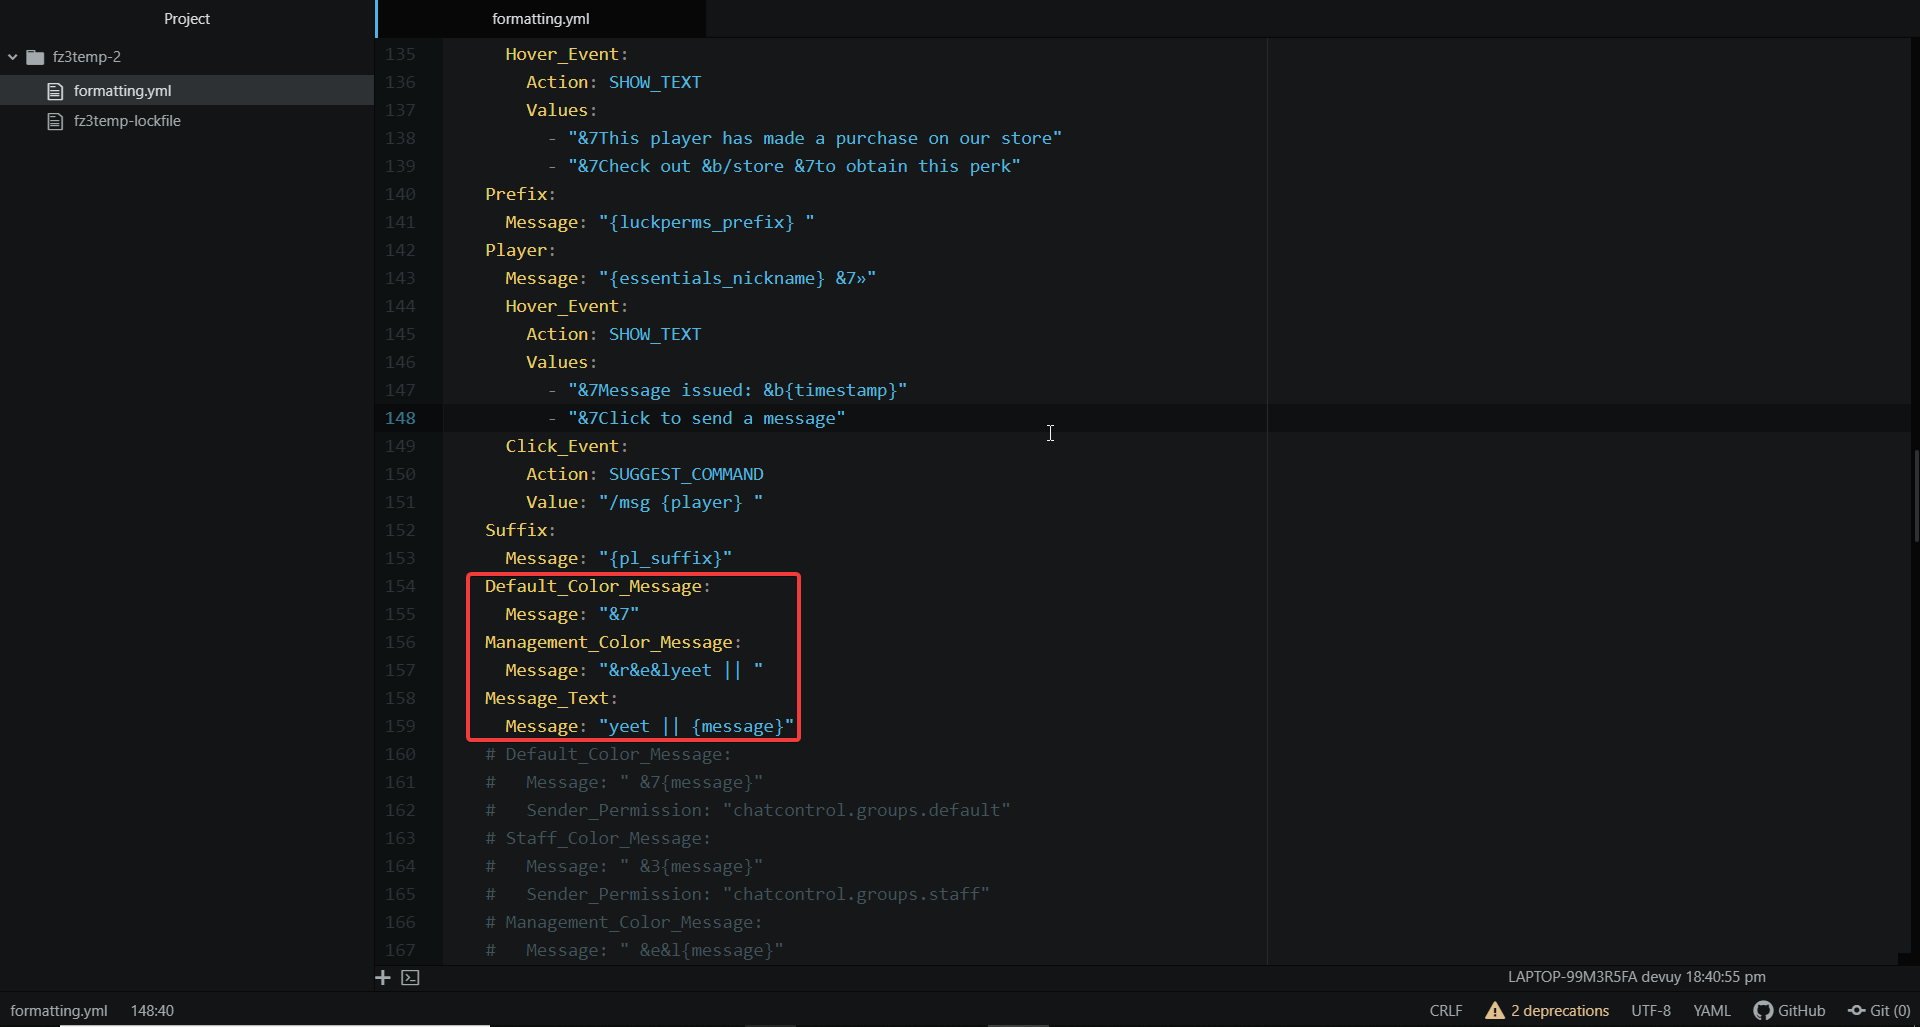
Task: Select the formatting.yml file icon in sidebar
Action: (55, 90)
